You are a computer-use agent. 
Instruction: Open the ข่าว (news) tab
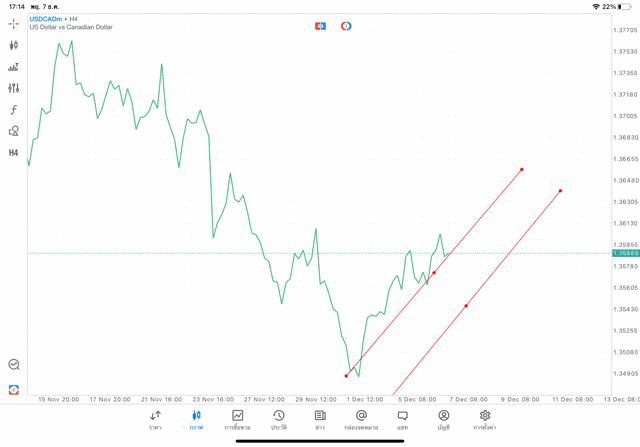tap(320, 419)
